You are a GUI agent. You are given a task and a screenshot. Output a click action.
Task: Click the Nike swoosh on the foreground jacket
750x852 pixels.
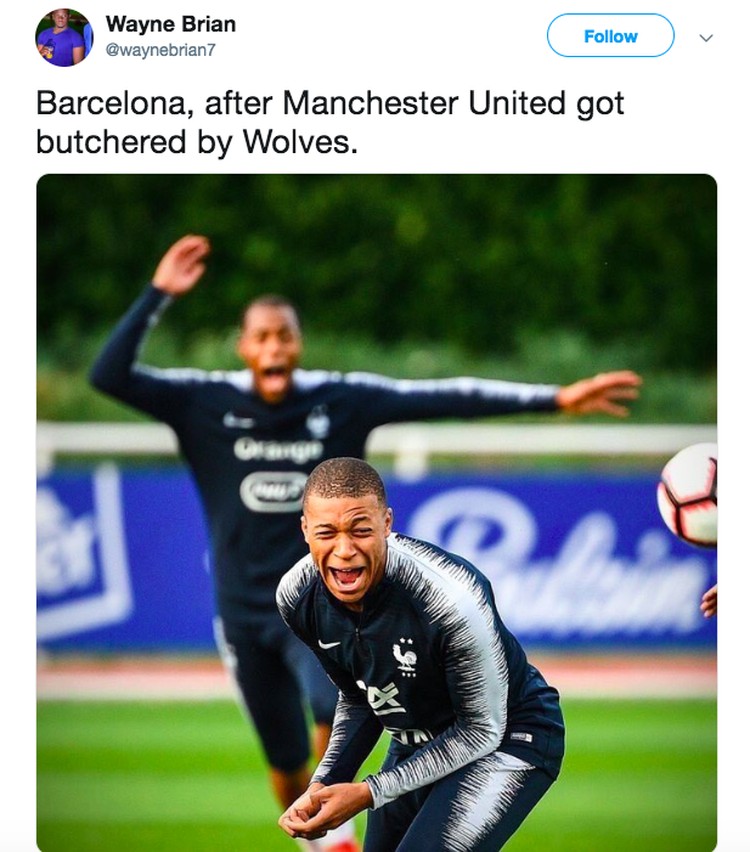[329, 644]
